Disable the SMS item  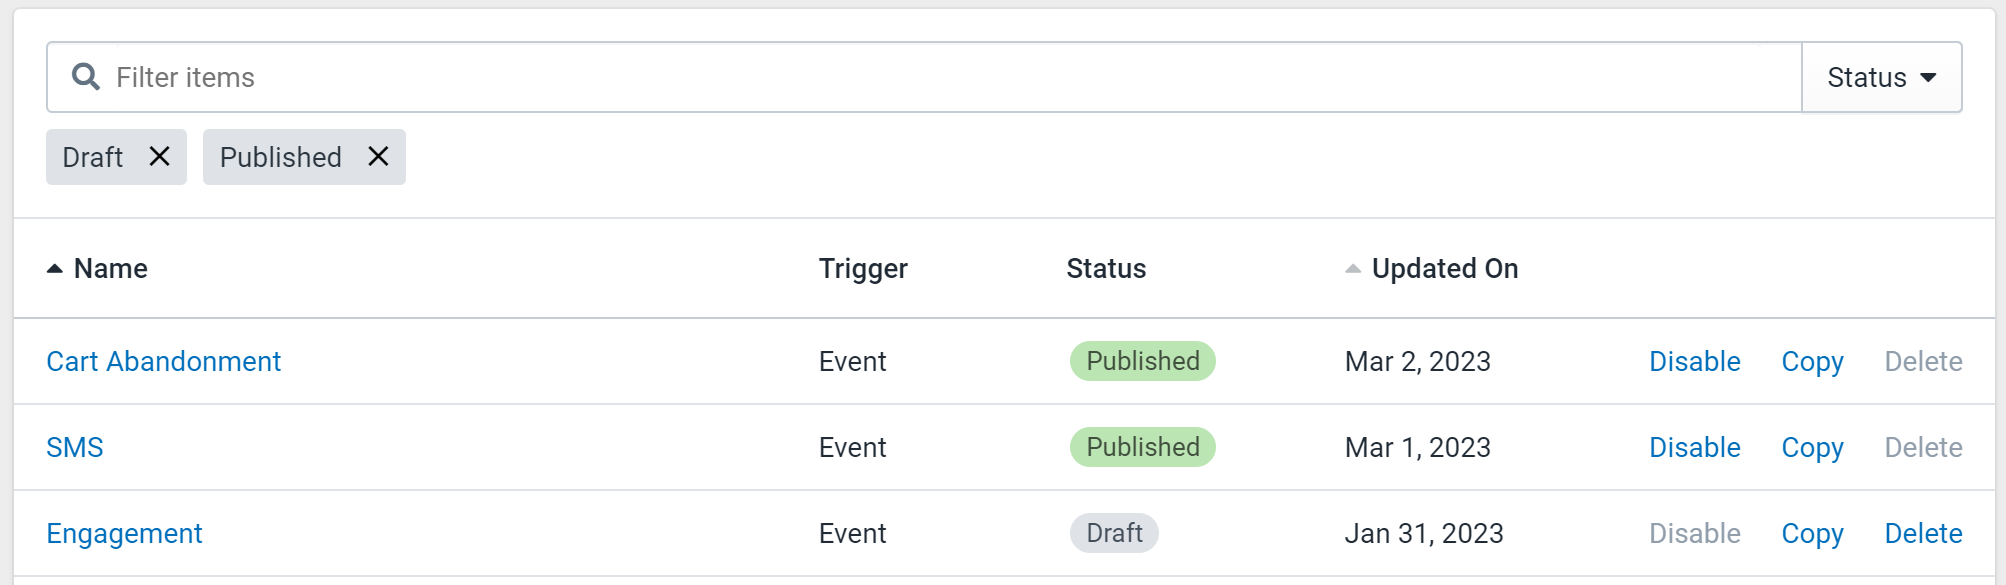[x=1695, y=447]
